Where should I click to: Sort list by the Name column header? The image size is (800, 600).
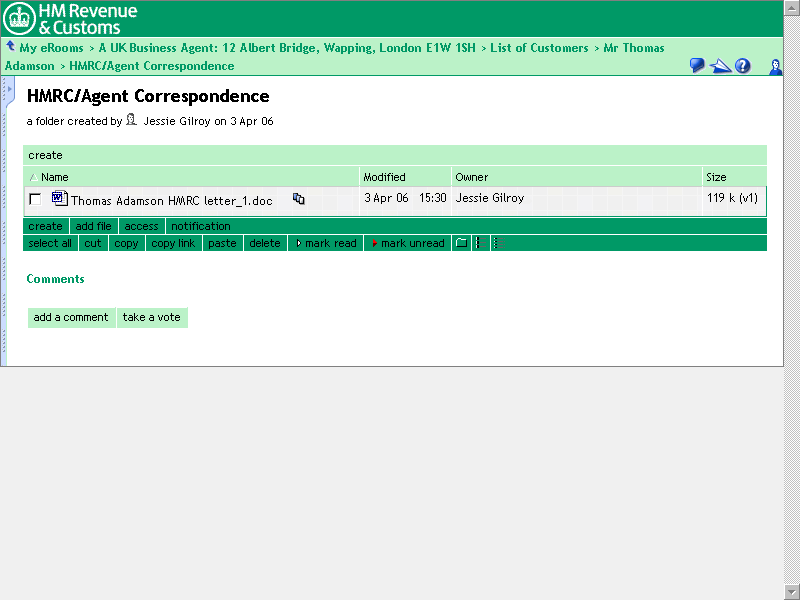pyautogui.click(x=55, y=177)
